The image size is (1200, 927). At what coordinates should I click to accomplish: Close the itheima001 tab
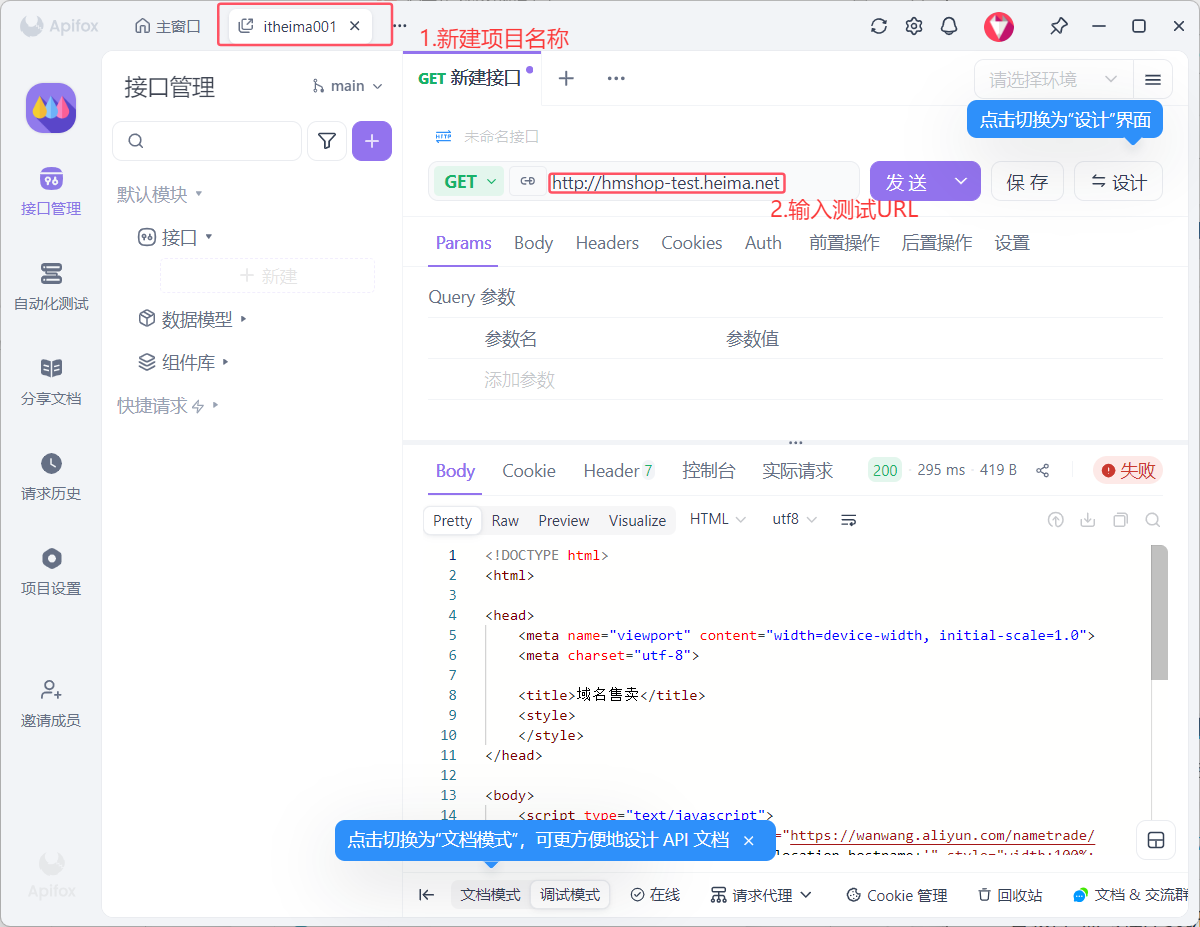[355, 26]
